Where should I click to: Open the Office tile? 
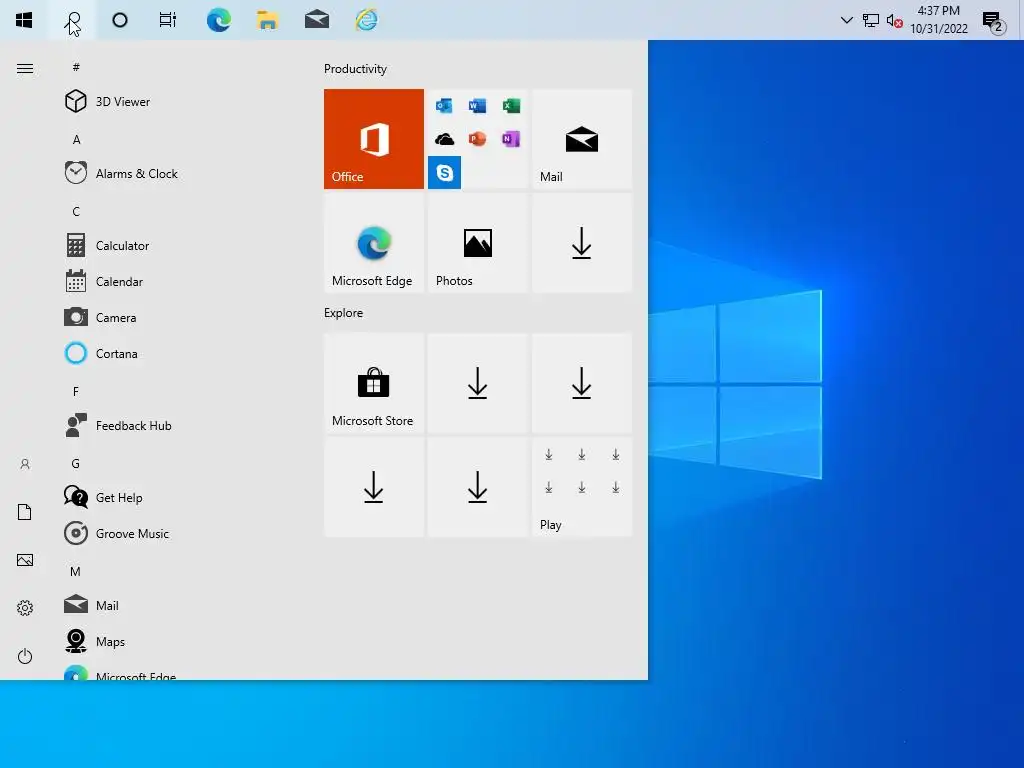pos(374,139)
